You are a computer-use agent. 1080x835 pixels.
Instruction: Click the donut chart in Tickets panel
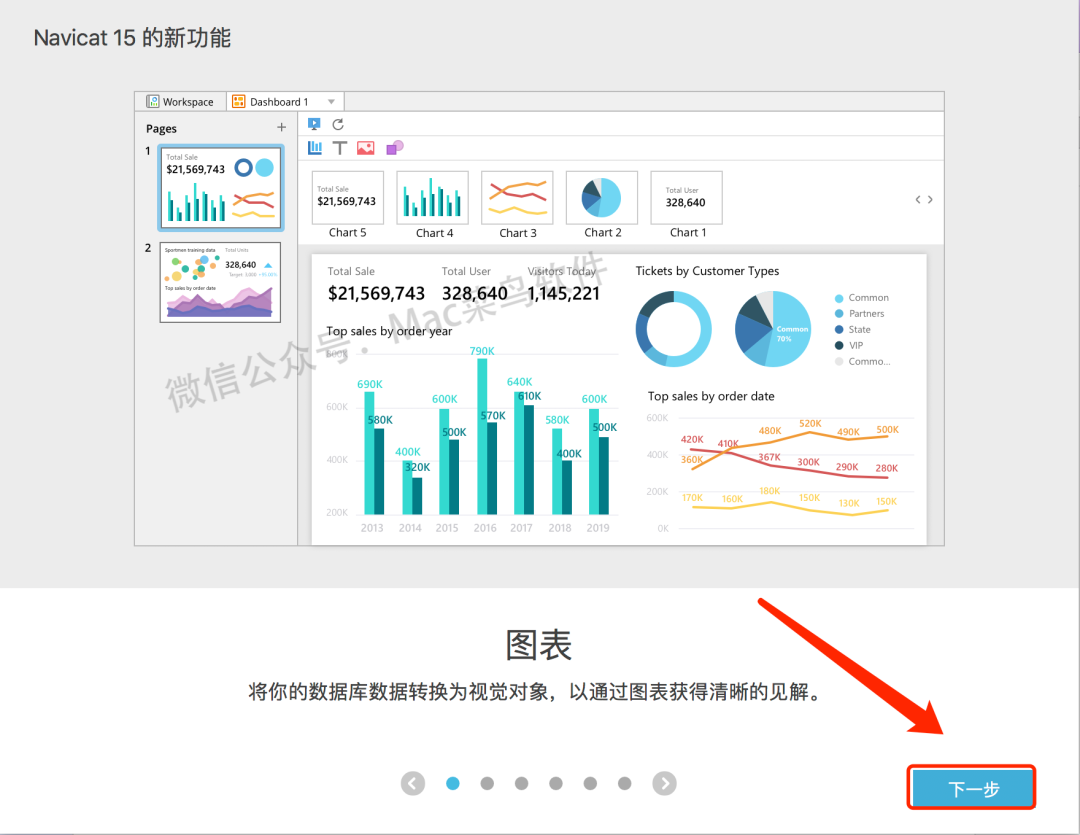[x=673, y=329]
